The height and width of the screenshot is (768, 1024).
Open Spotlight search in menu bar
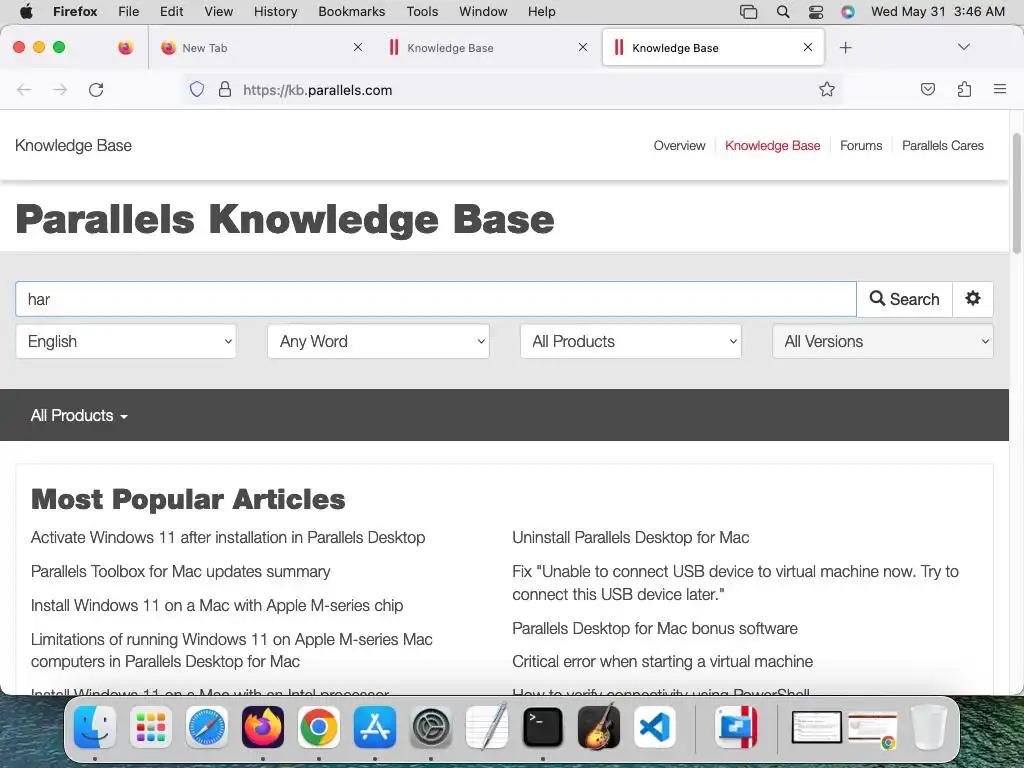782,11
